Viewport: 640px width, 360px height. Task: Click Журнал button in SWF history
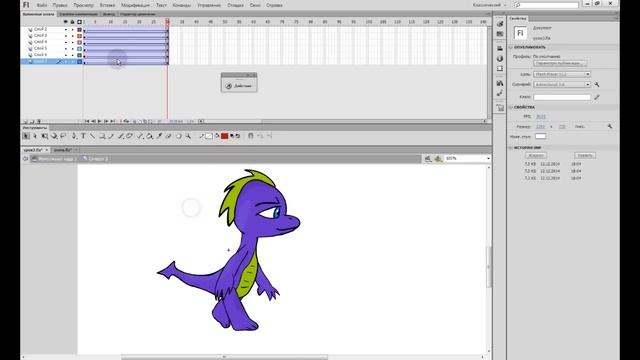tap(536, 156)
